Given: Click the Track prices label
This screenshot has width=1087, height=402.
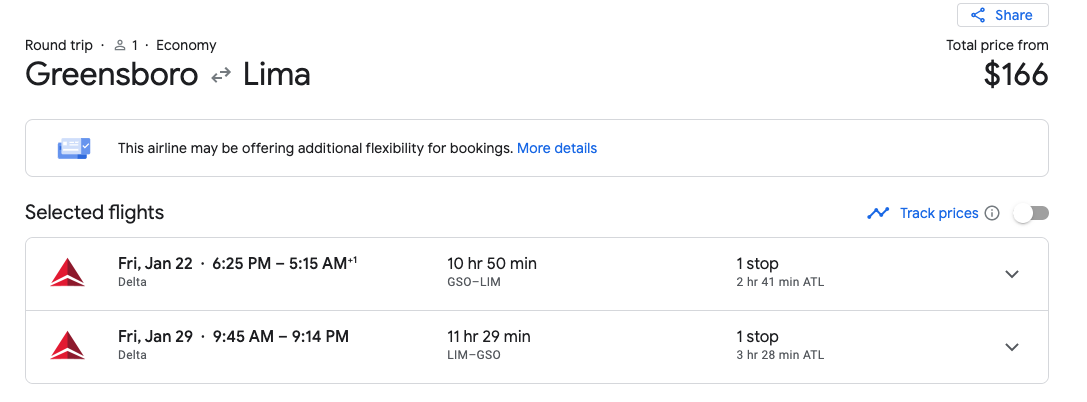Looking at the screenshot, I should (x=938, y=213).
